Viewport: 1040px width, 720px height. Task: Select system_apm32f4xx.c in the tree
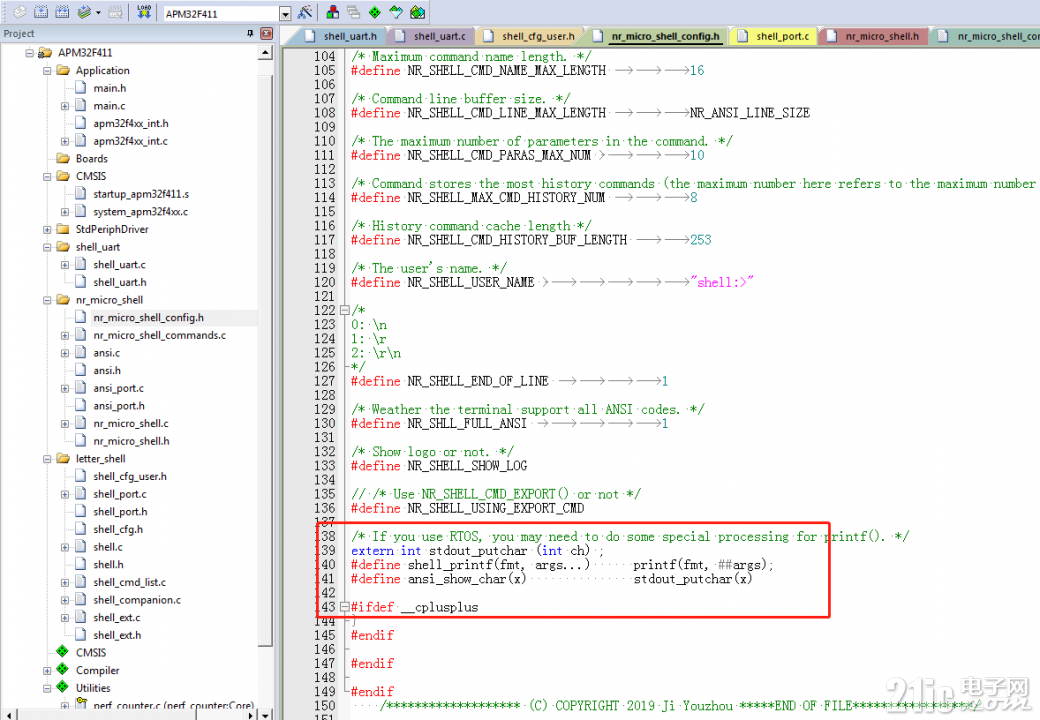click(x=141, y=211)
